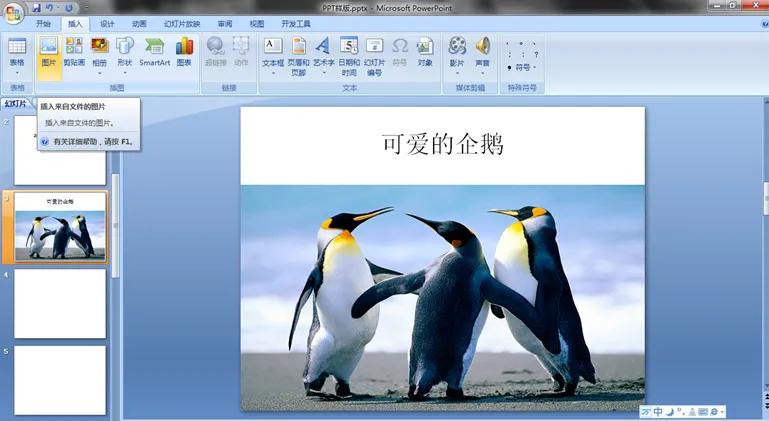This screenshot has width=769, height=421.
Task: Switch to the 开始 ribbon tab
Action: (x=43, y=24)
